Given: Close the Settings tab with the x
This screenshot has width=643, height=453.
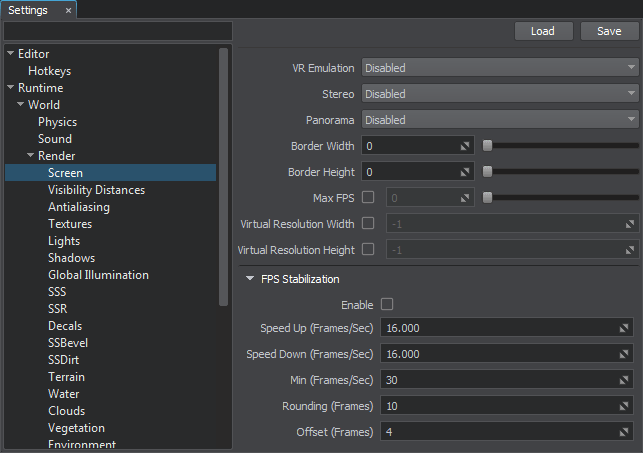Looking at the screenshot, I should pyautogui.click(x=68, y=10).
